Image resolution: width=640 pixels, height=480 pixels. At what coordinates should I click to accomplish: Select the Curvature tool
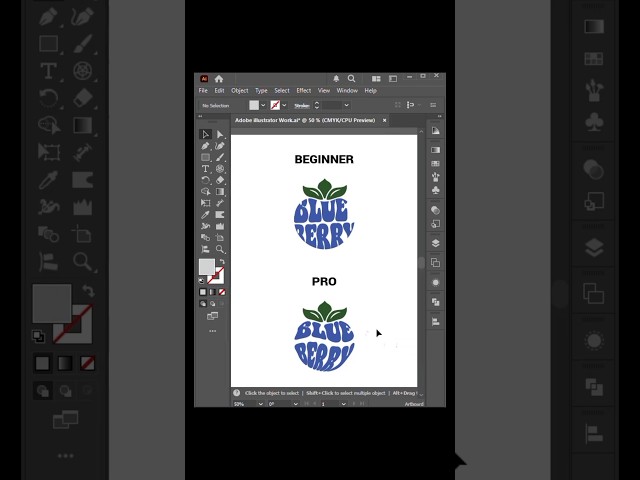click(x=220, y=146)
